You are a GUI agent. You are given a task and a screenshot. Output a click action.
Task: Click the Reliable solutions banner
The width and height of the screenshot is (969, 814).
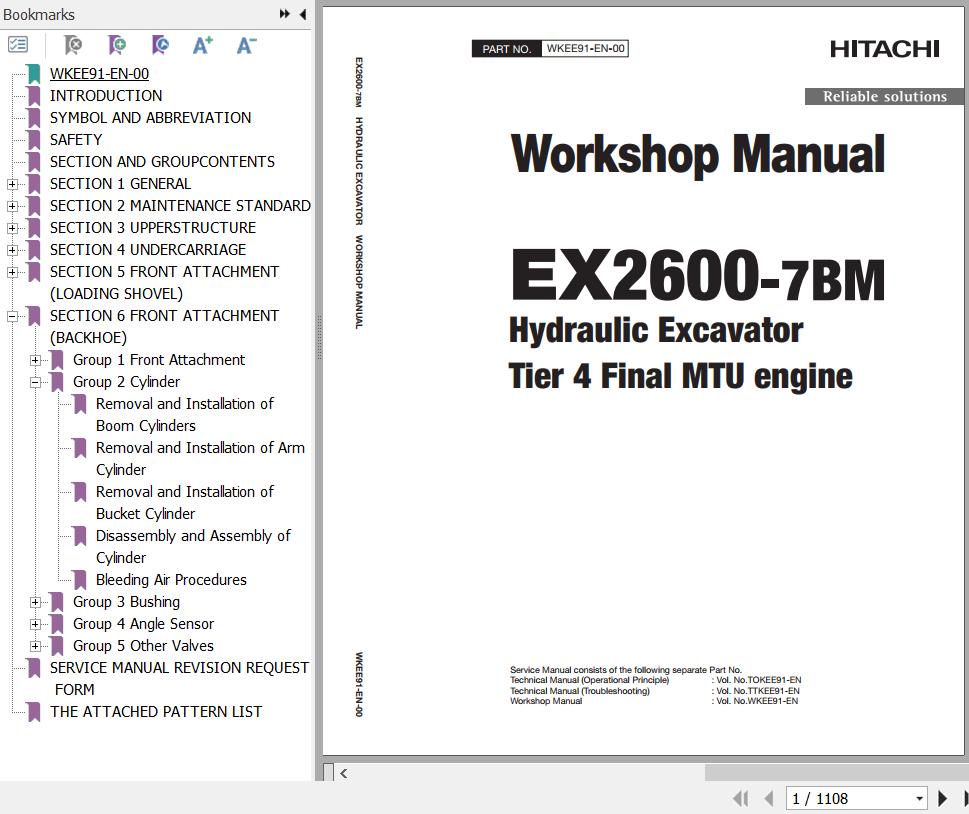pyautogui.click(x=884, y=96)
